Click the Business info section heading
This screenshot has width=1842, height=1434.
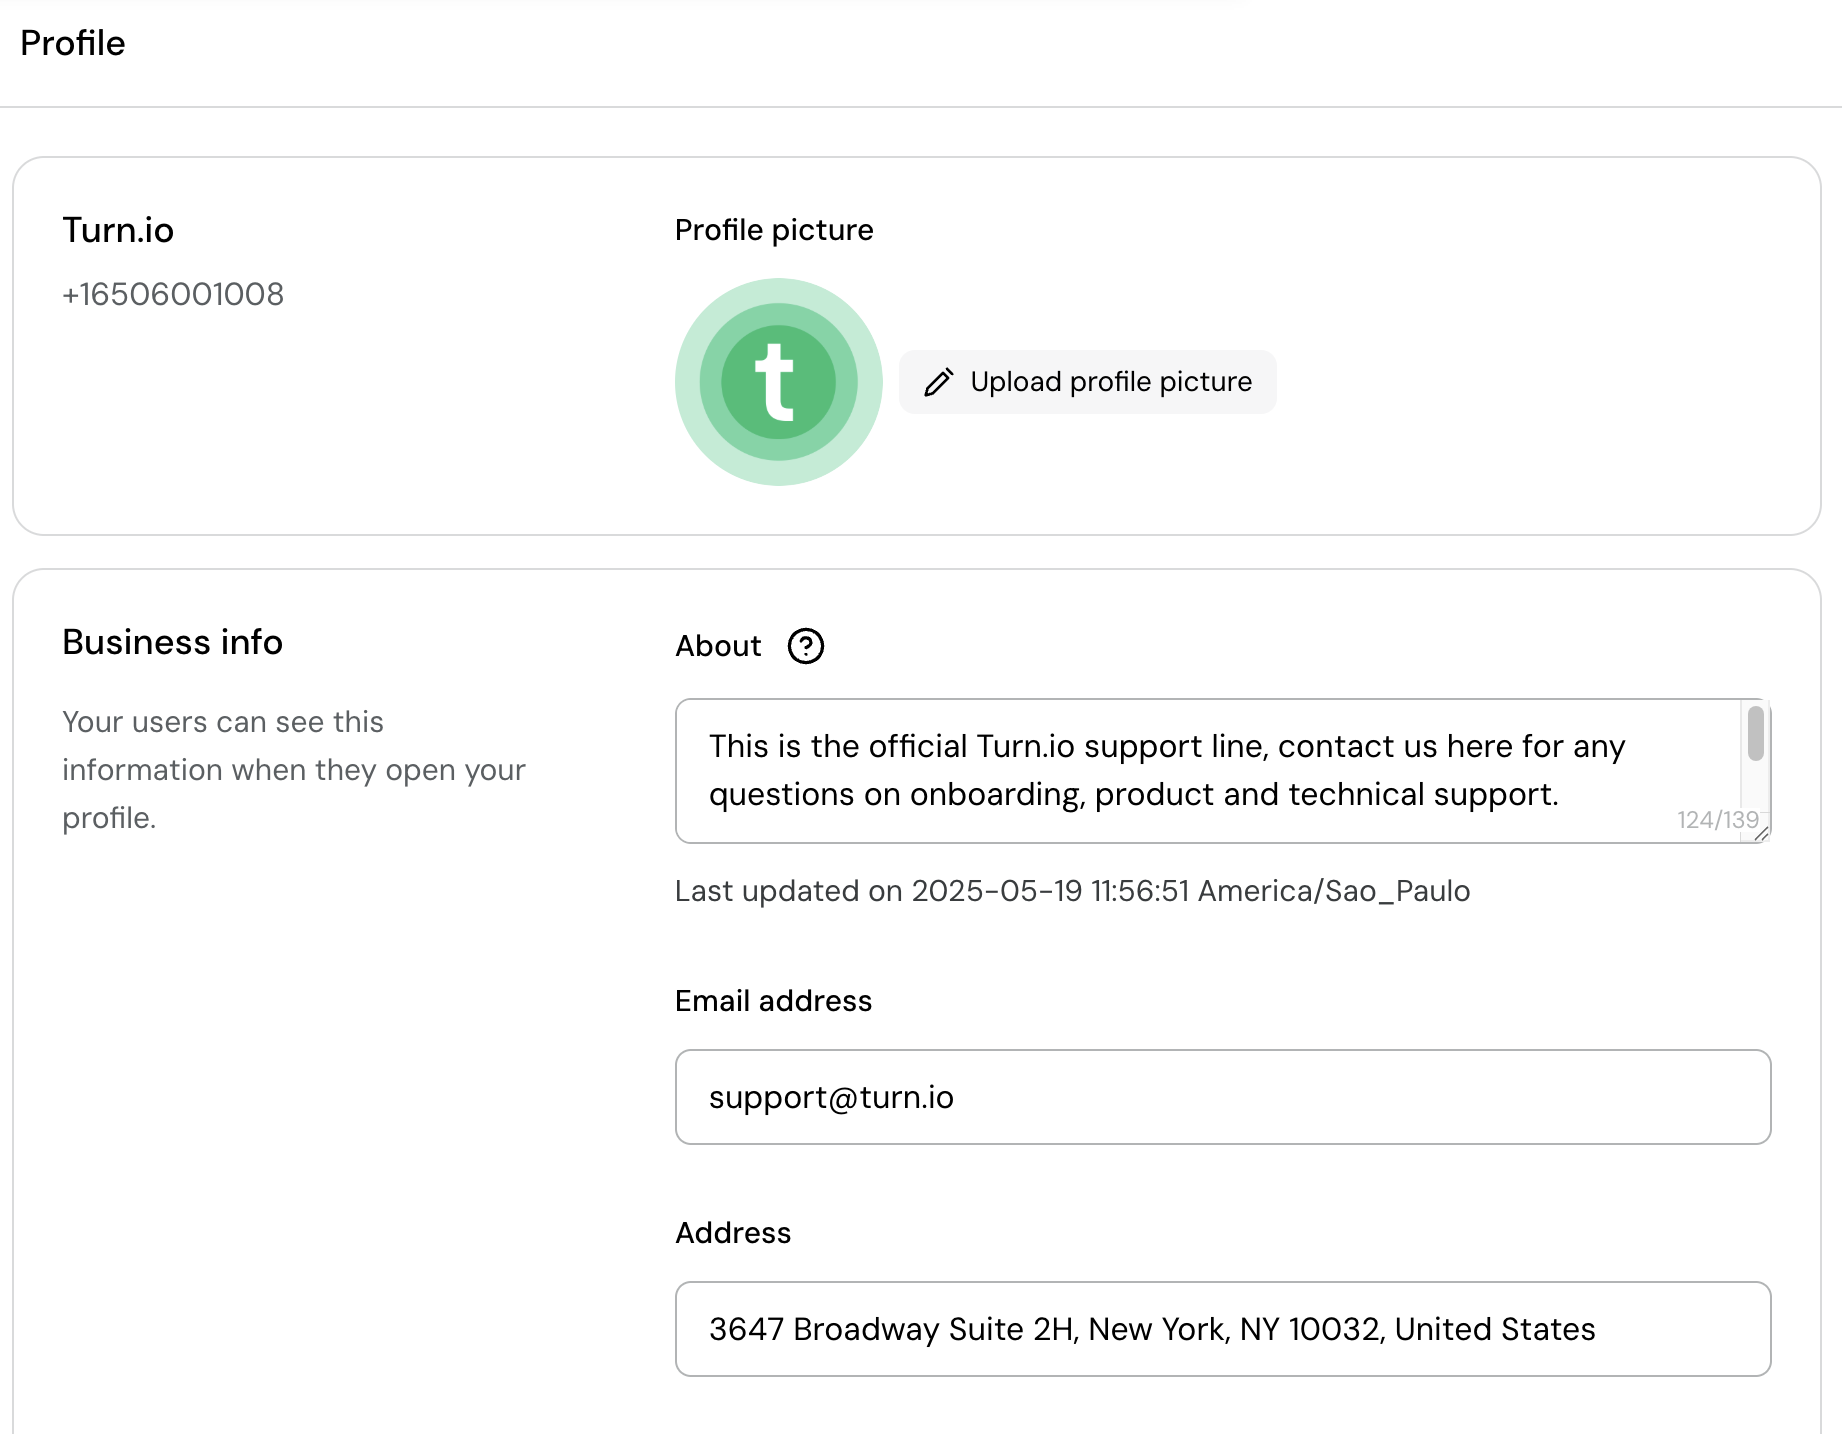coord(172,642)
